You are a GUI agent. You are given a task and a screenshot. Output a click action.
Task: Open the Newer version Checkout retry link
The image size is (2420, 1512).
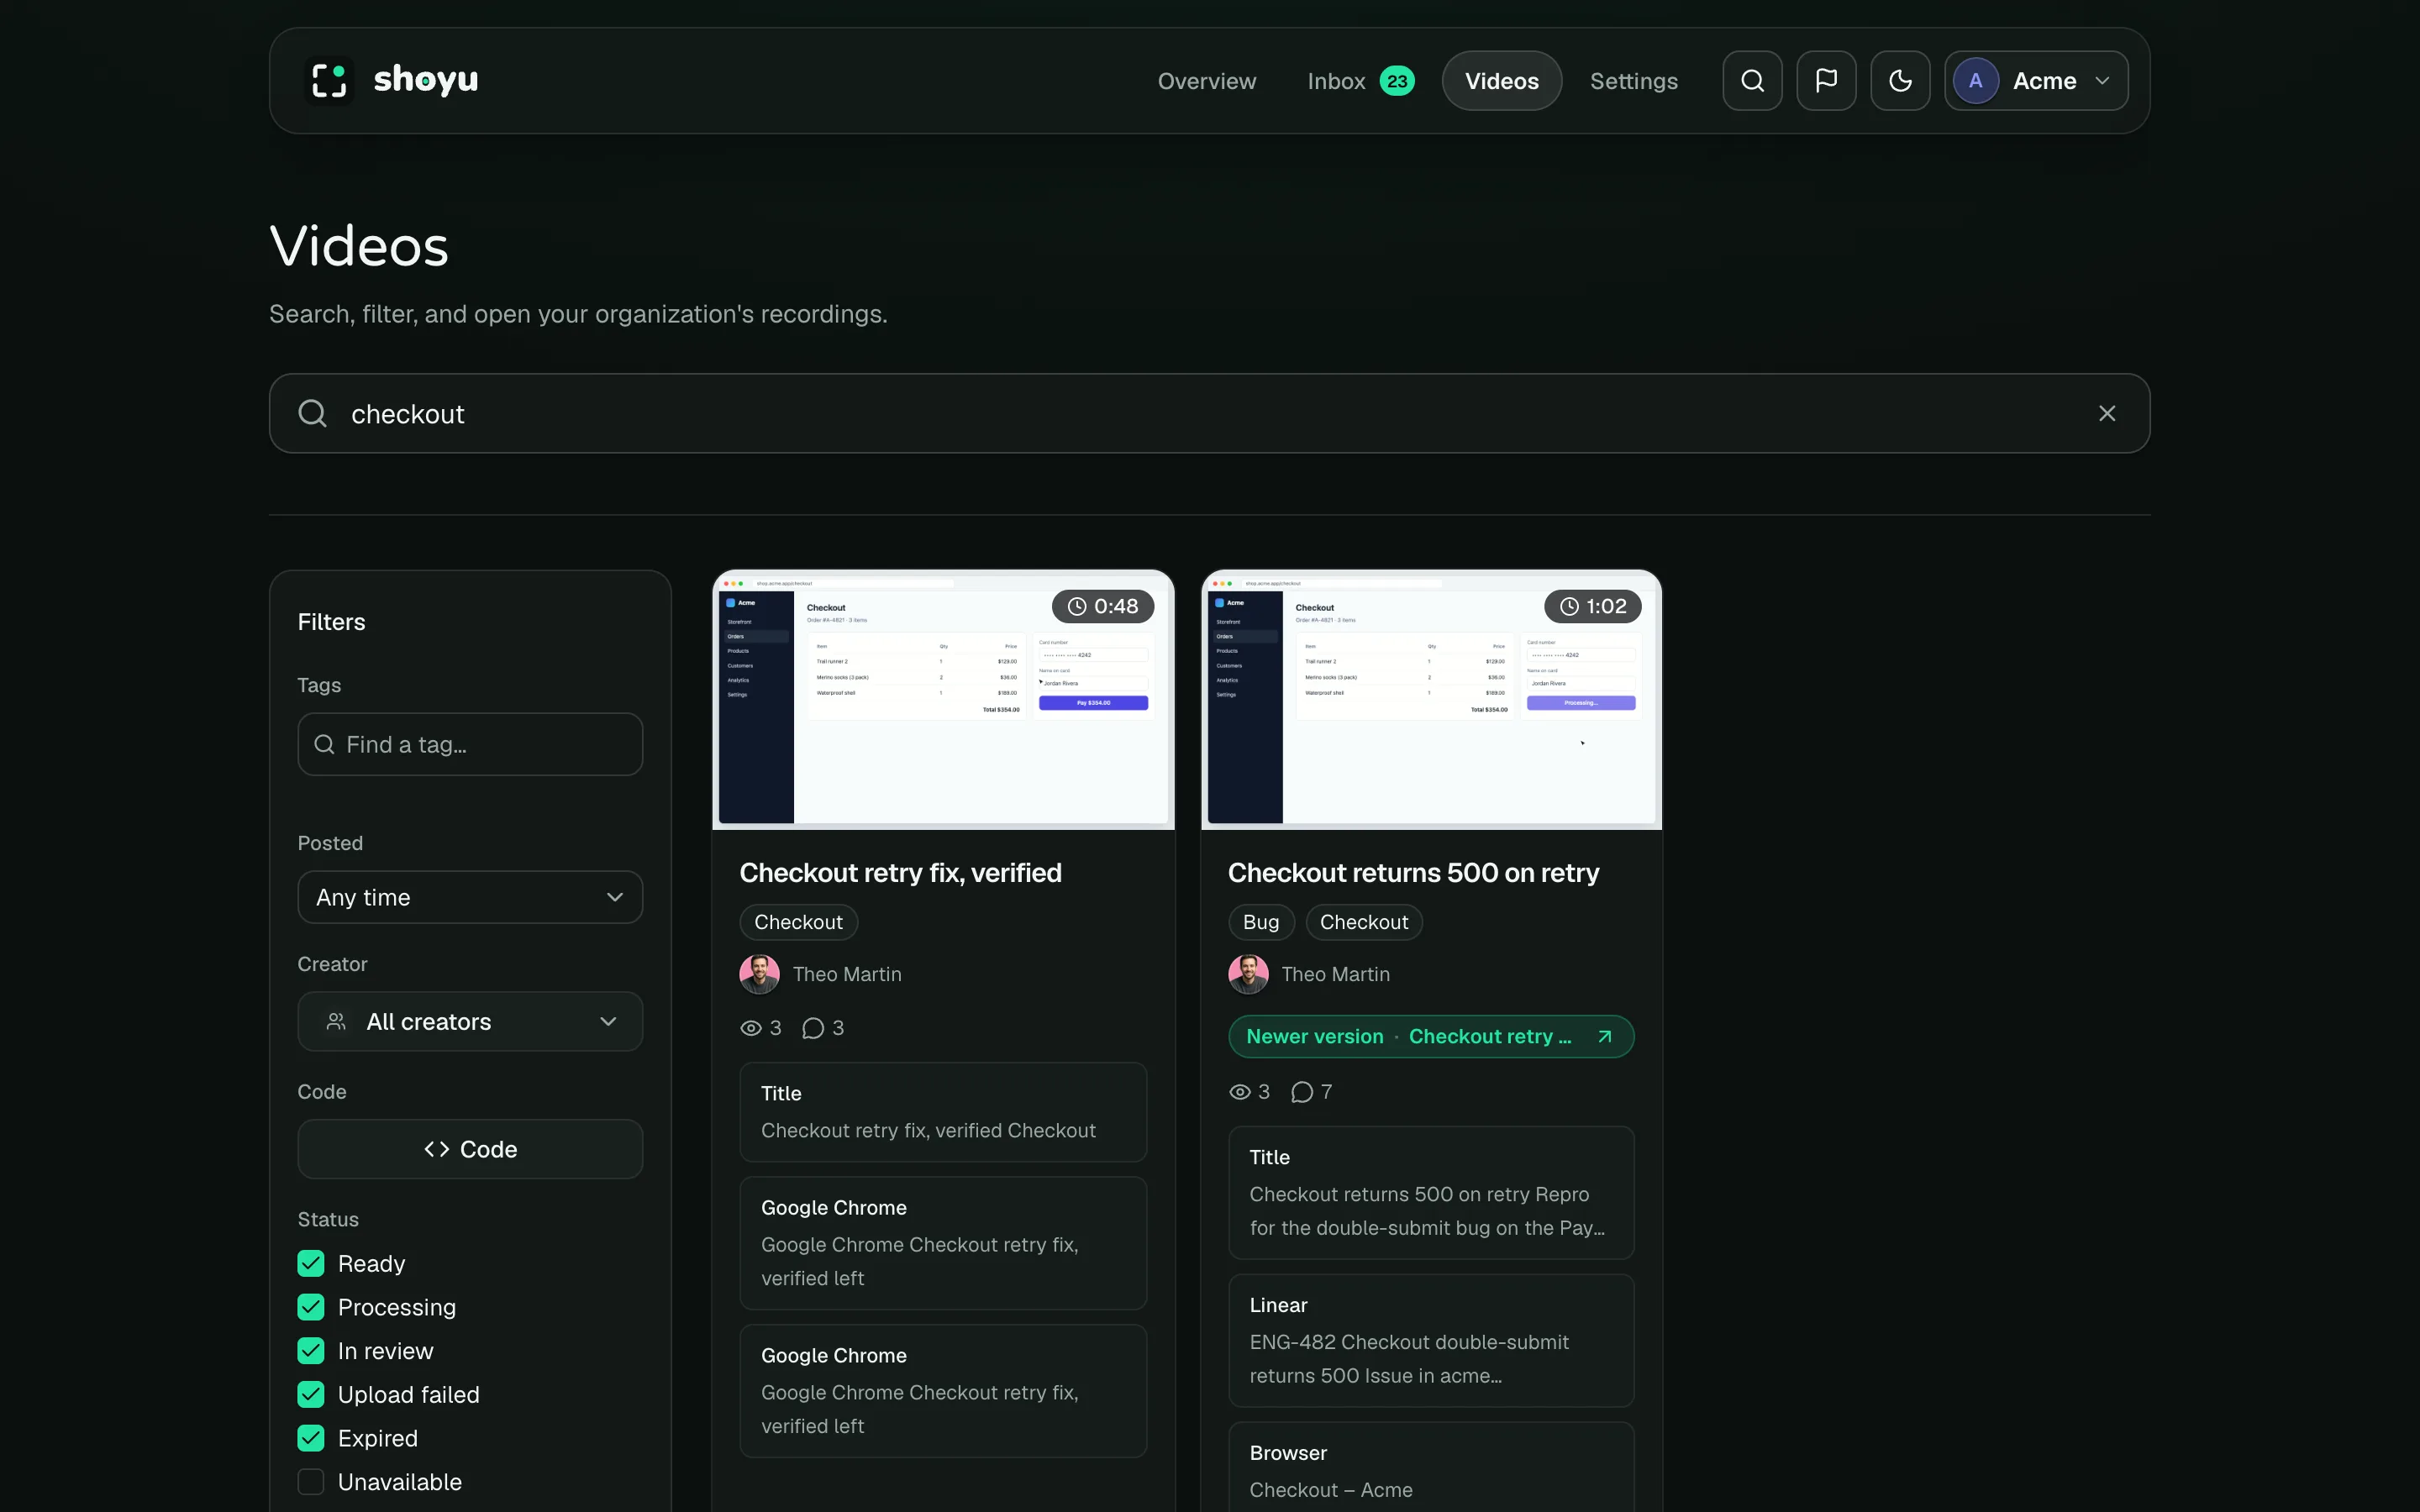(x=1431, y=1036)
